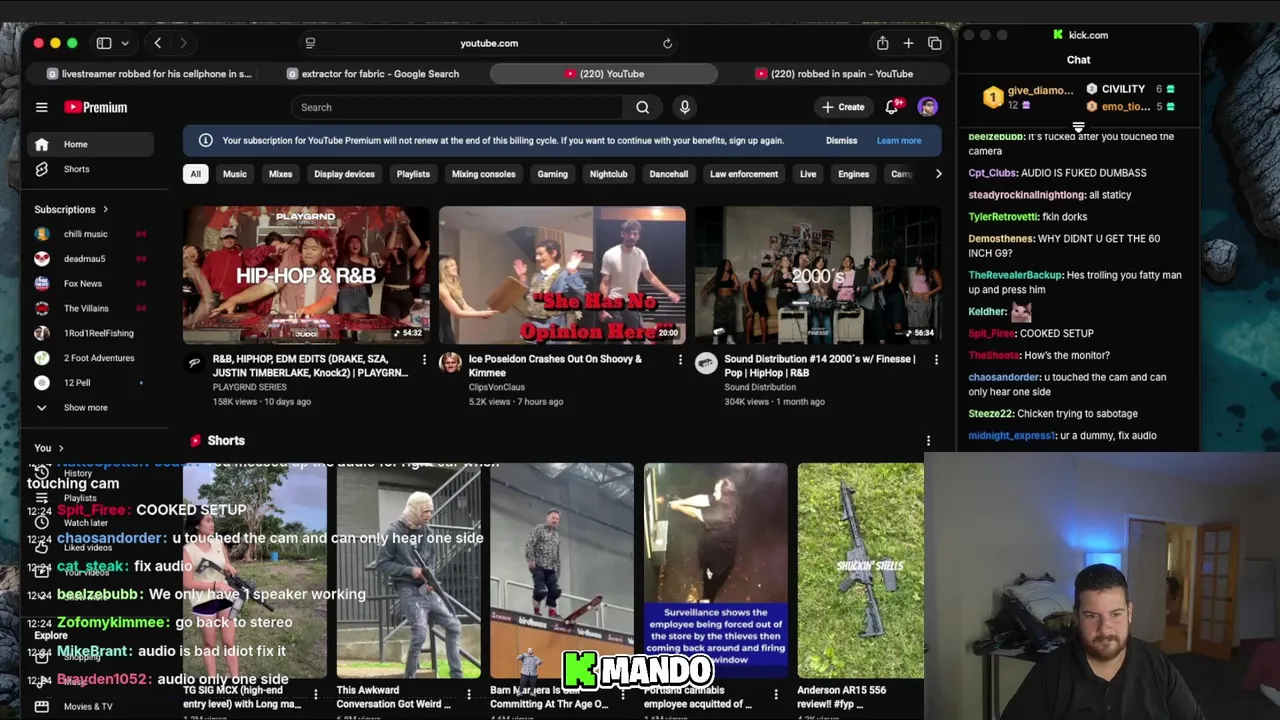Select the Display devices chip
Viewport: 1280px width, 720px height.
344,174
